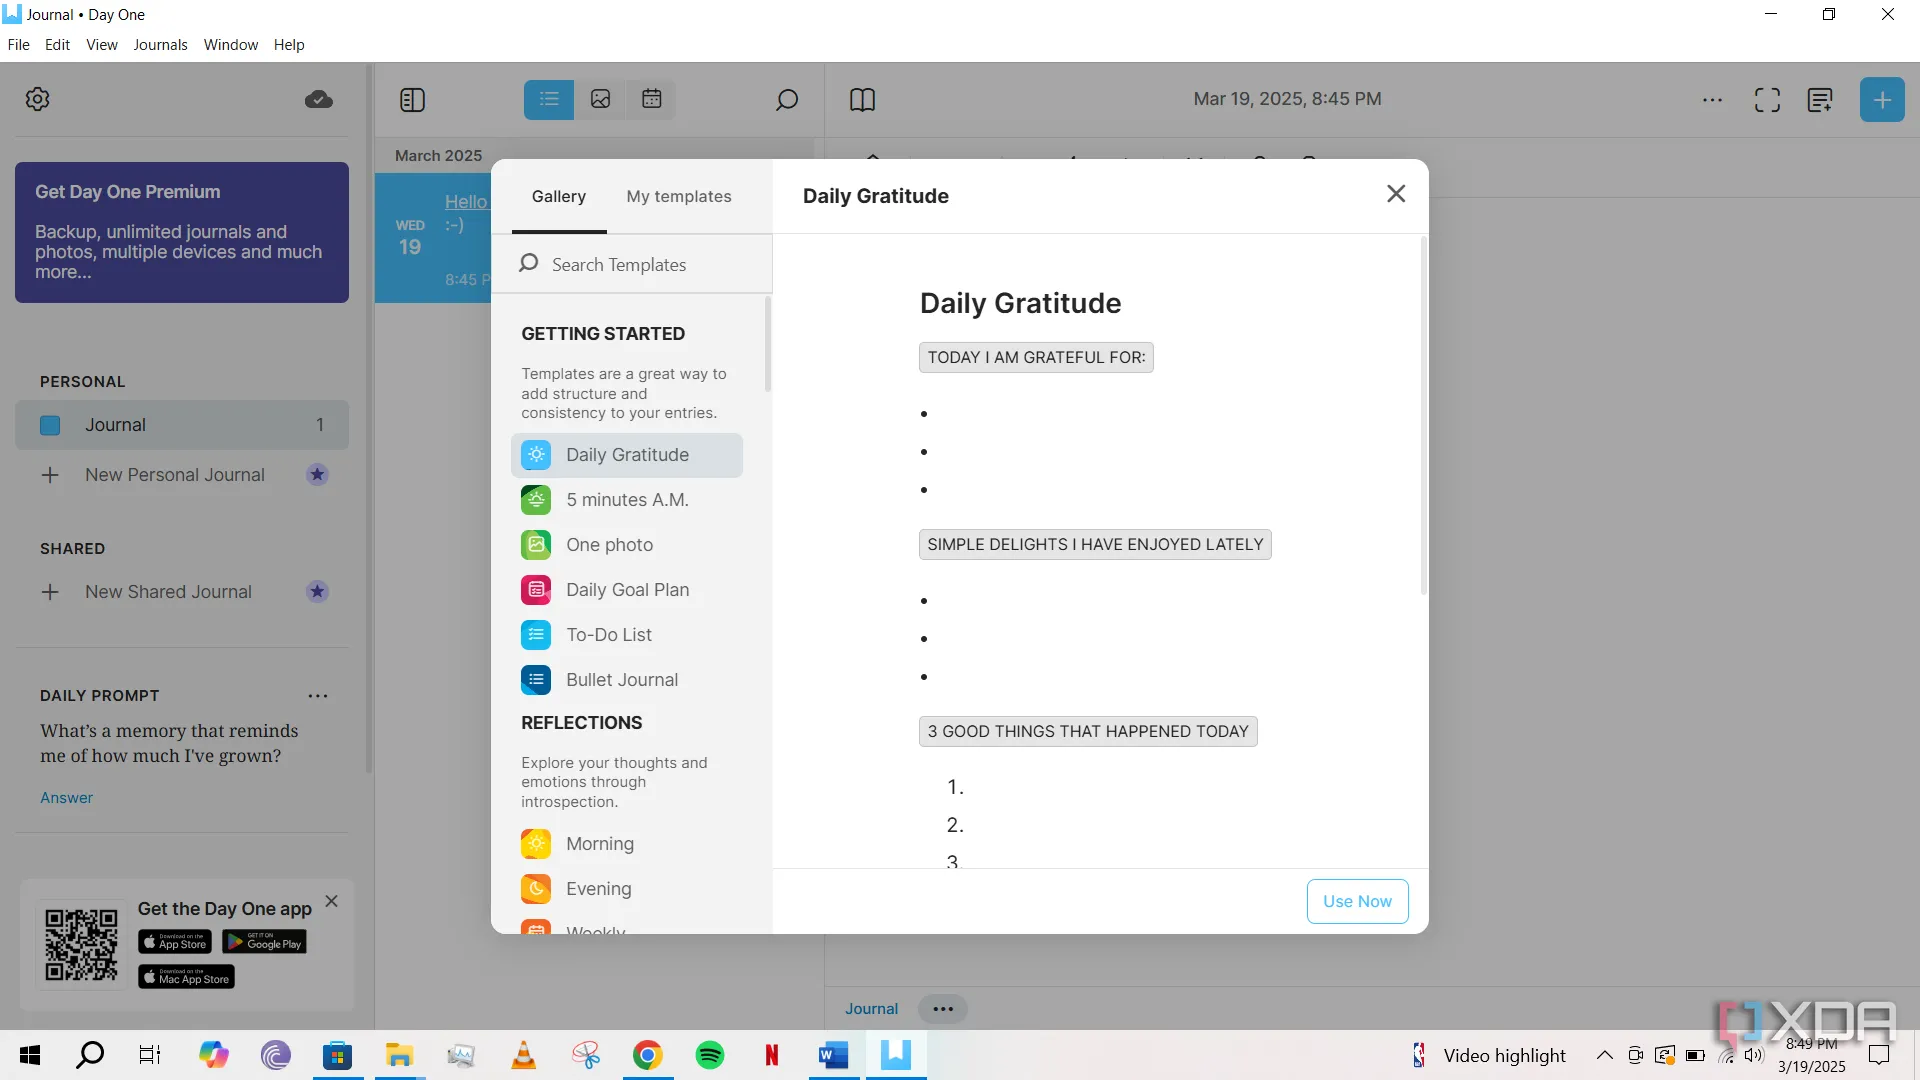1920x1080 pixels.
Task: Select the Morning reflection template
Action: click(627, 844)
